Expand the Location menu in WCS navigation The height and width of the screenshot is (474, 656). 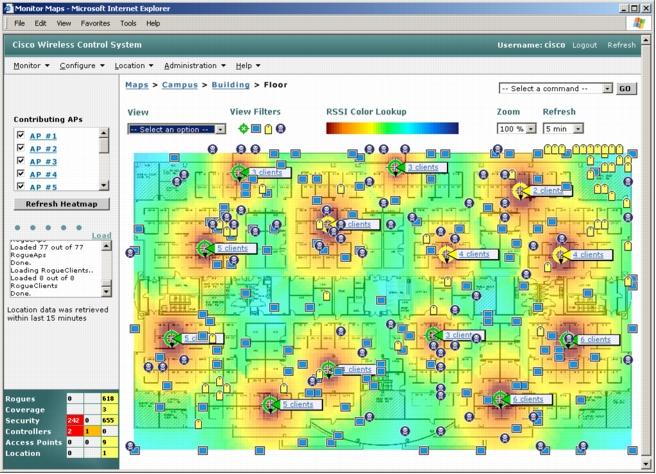pyautogui.click(x=134, y=66)
